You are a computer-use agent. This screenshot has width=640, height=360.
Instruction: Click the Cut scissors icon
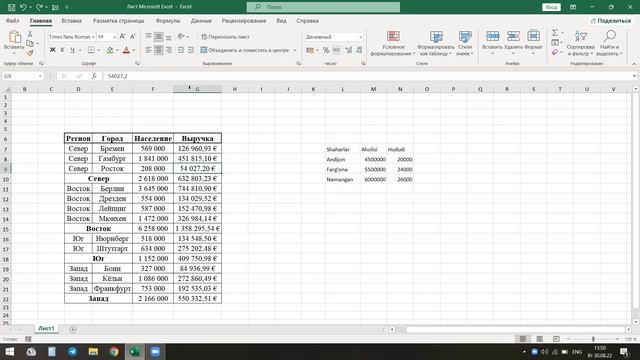[30, 34]
